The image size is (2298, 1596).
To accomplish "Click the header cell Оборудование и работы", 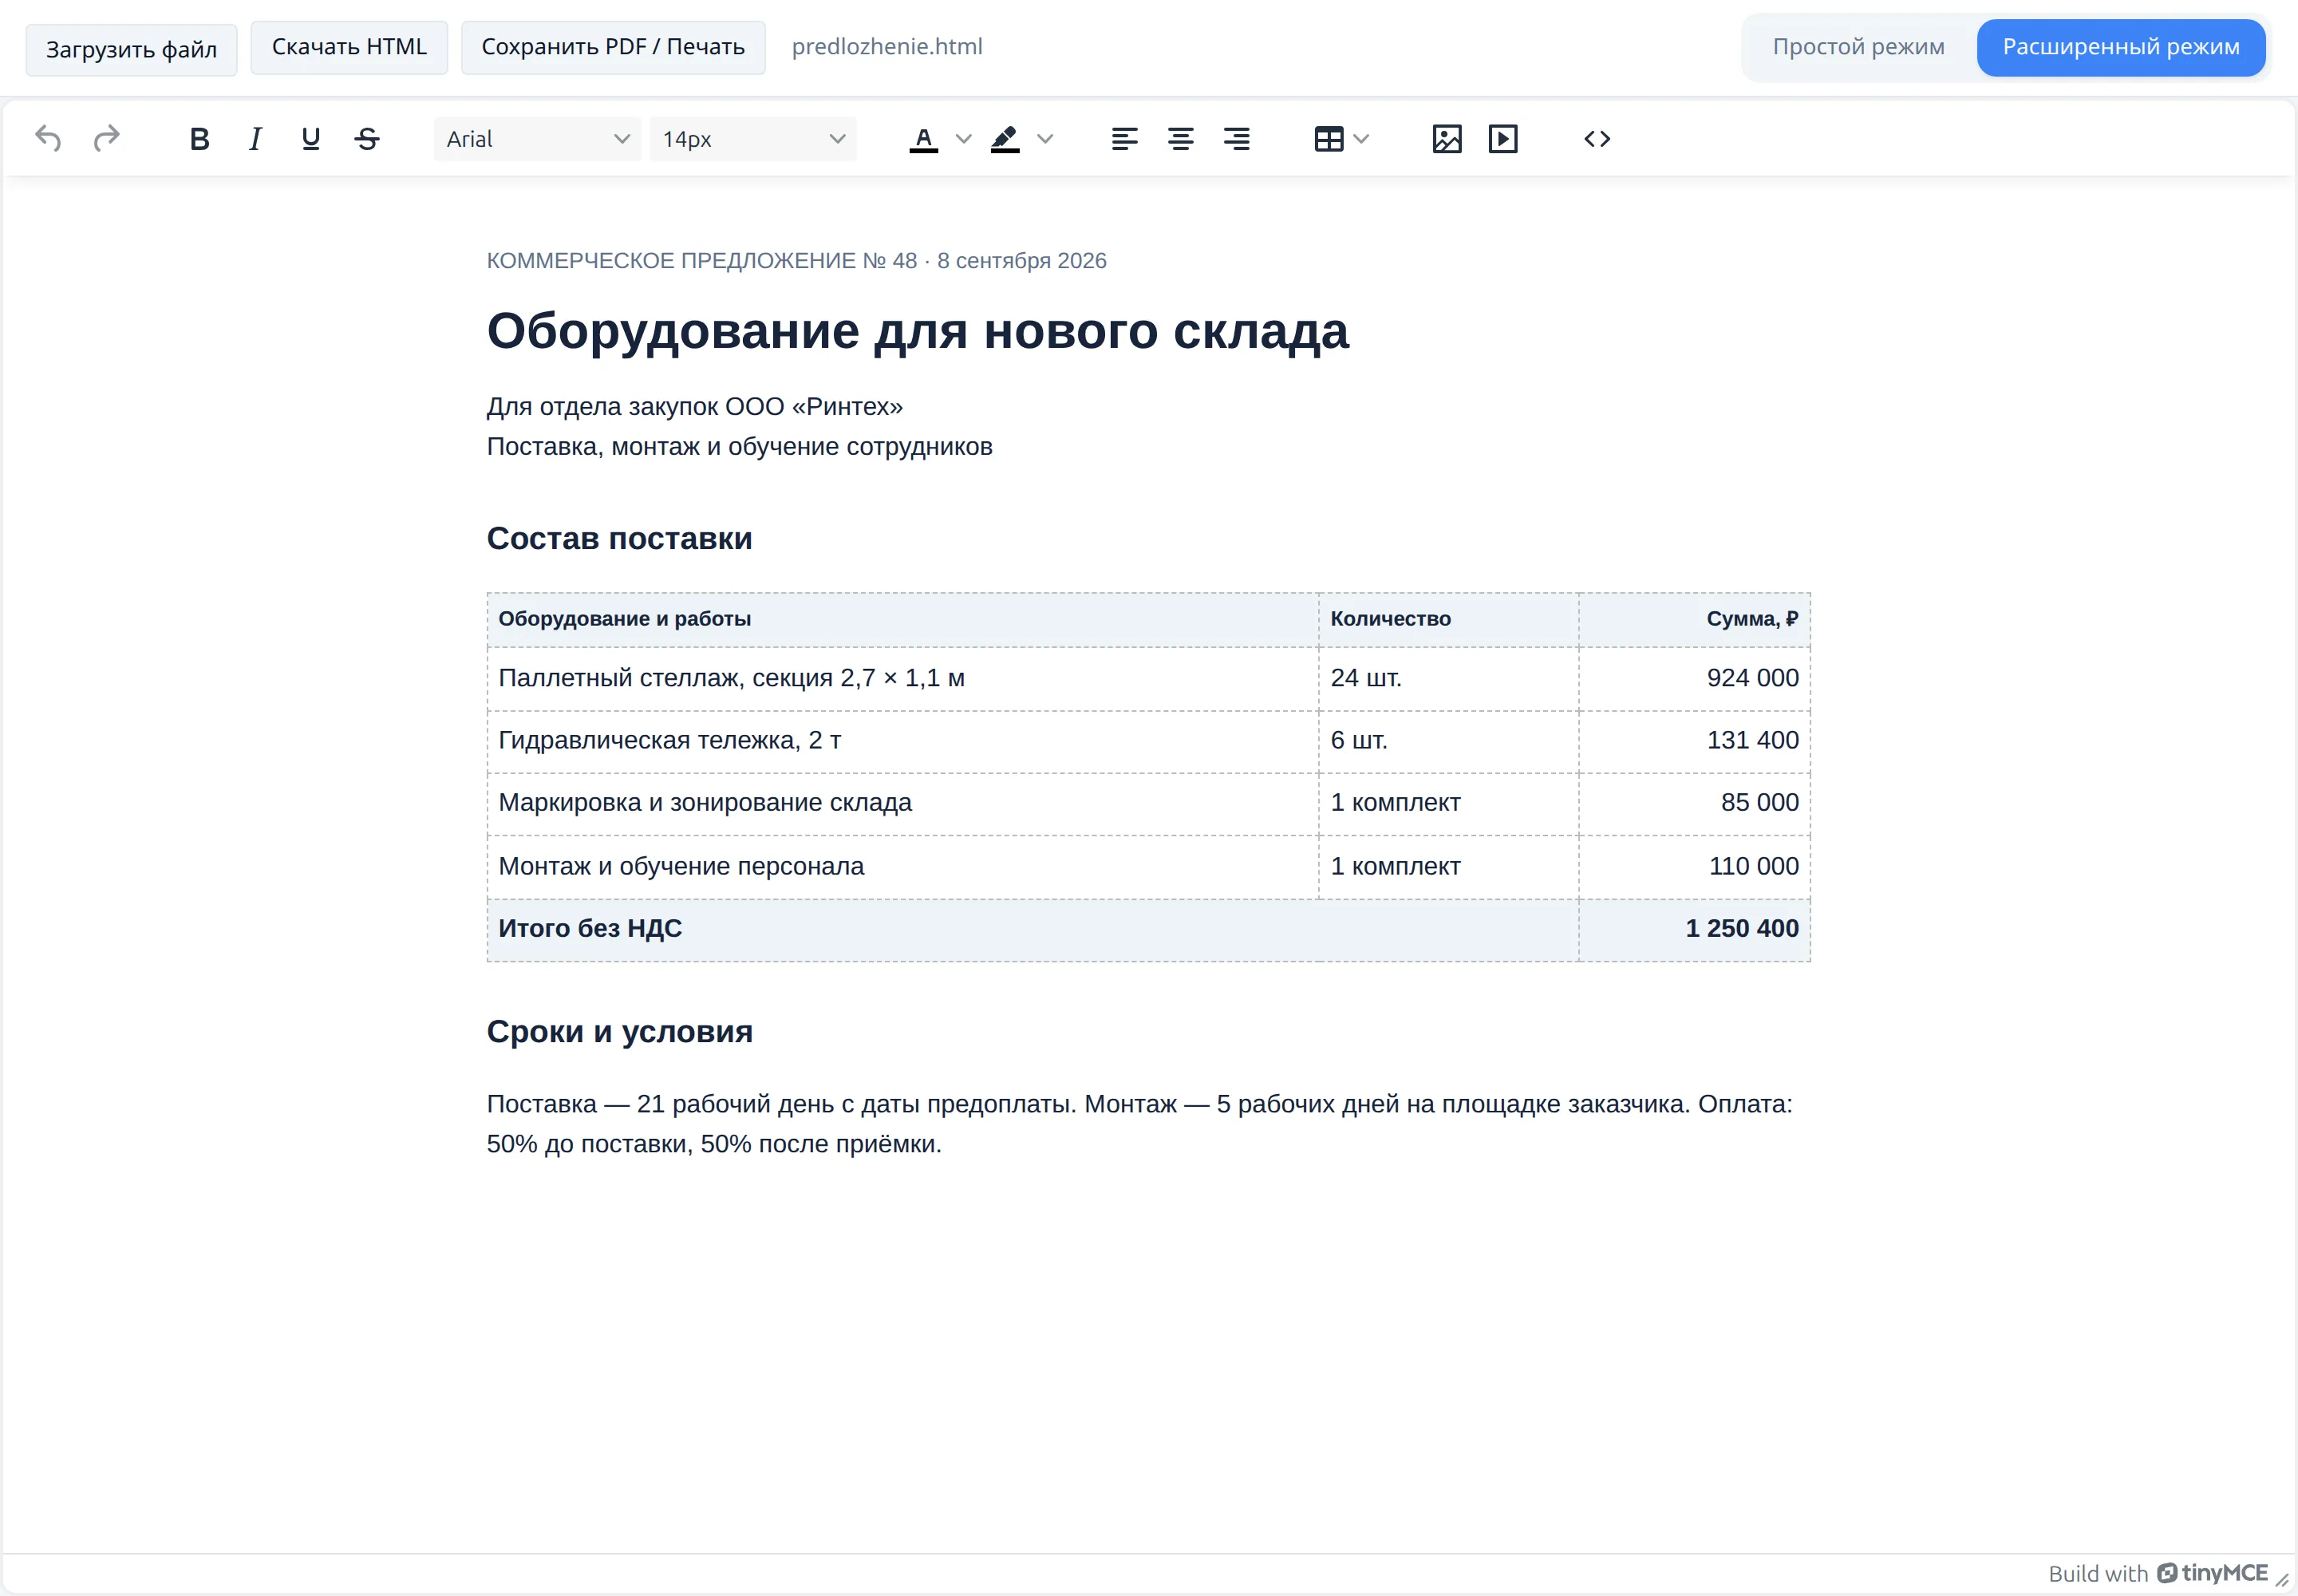I will coord(902,620).
